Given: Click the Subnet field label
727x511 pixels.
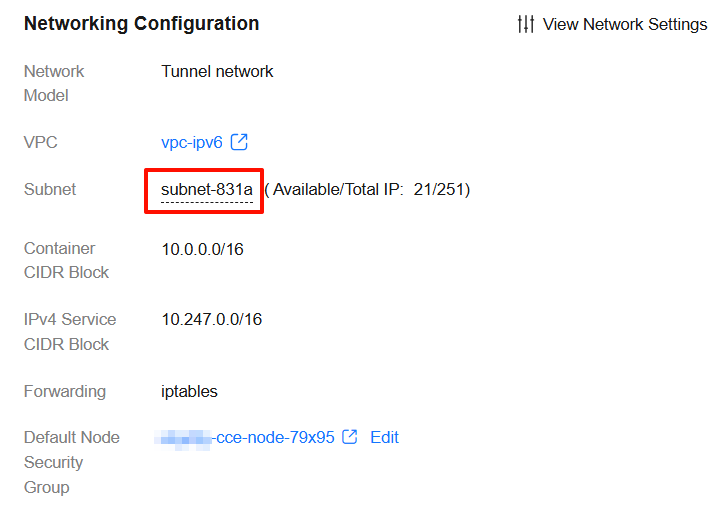Looking at the screenshot, I should point(50,190).
